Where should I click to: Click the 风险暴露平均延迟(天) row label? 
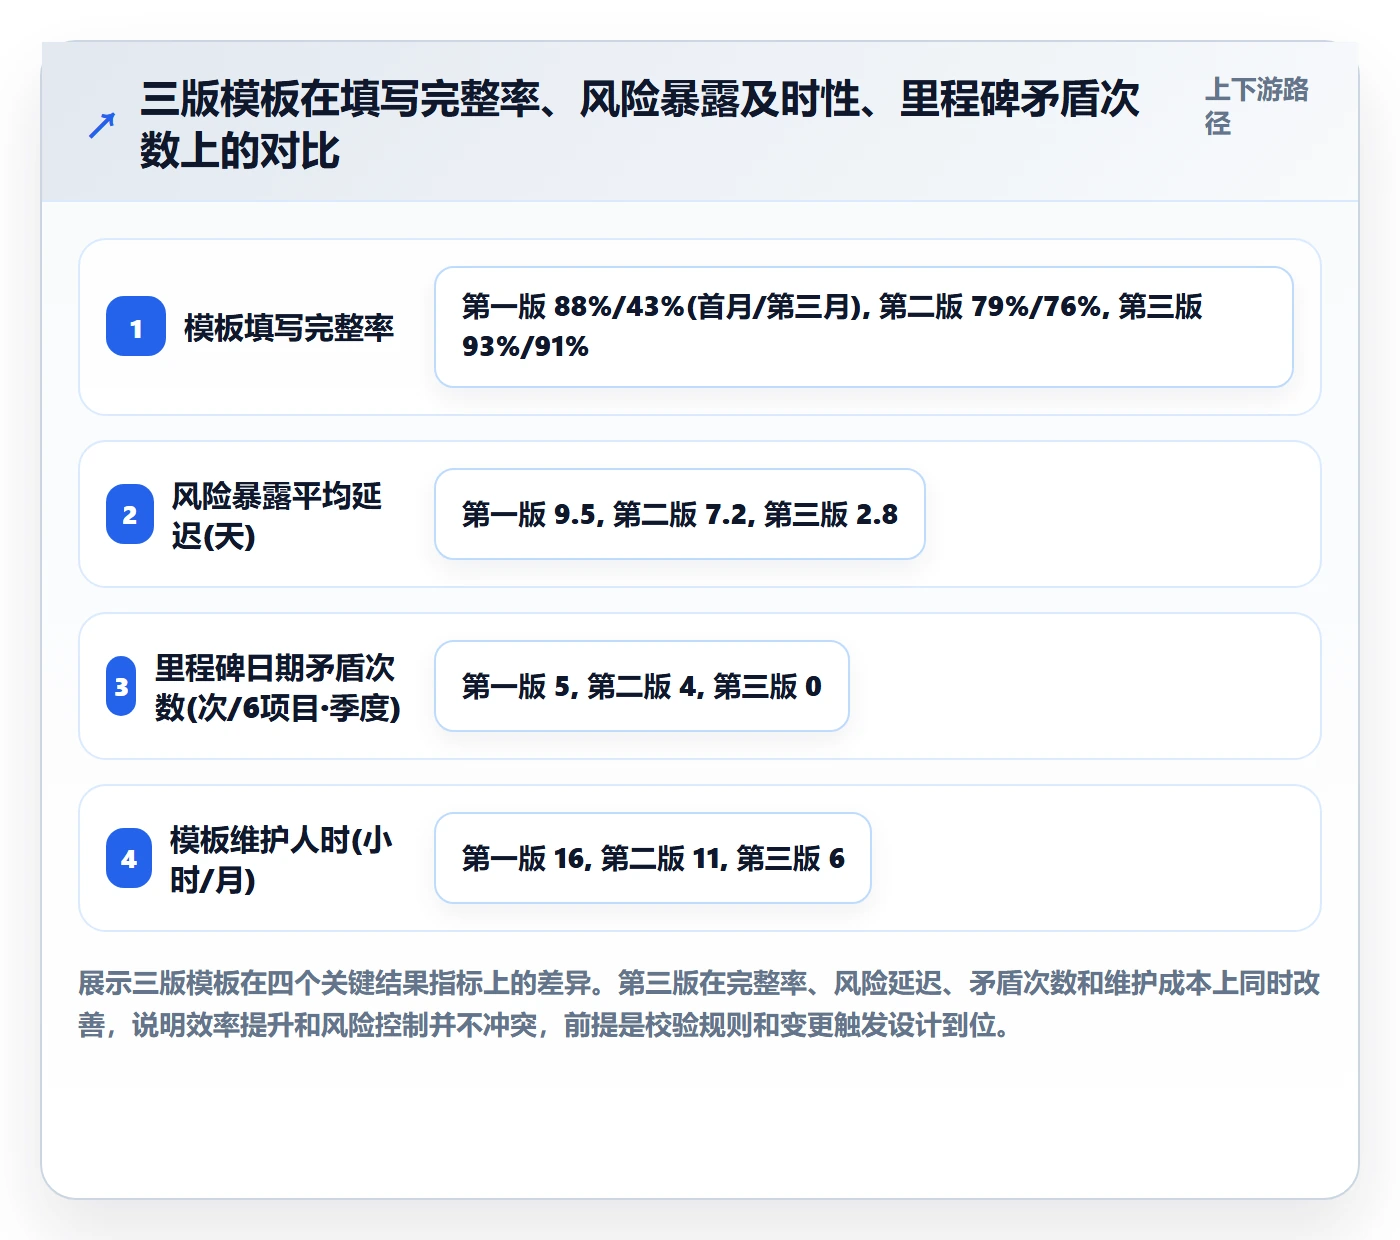coord(277,515)
